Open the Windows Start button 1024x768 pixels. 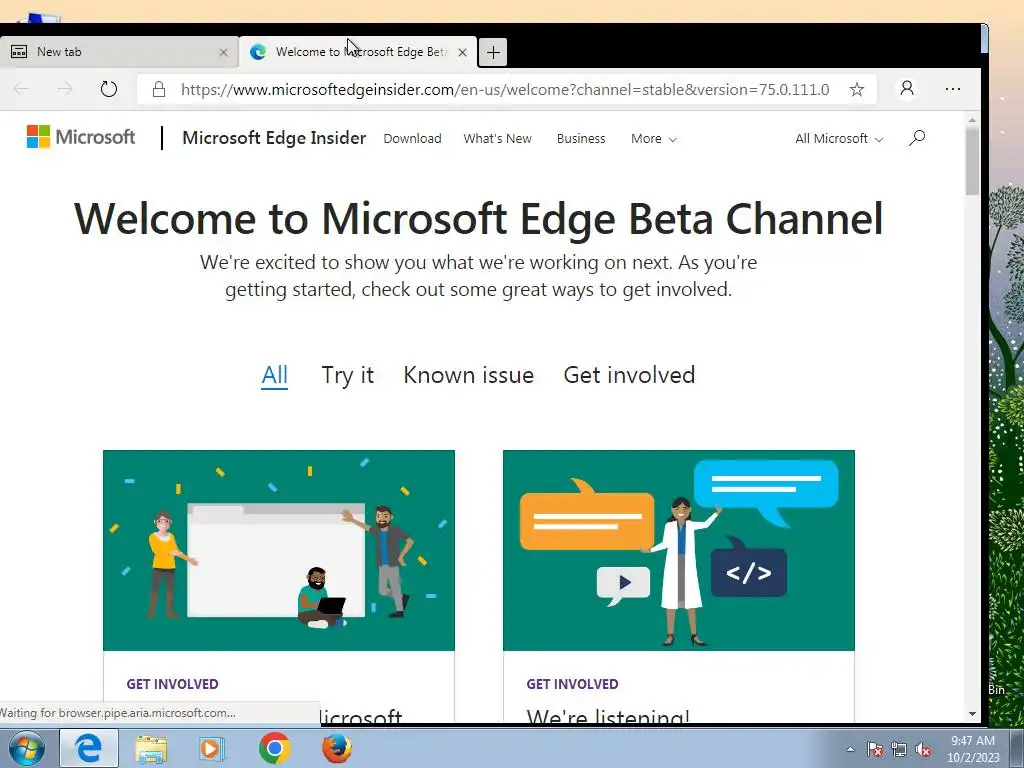tap(26, 748)
